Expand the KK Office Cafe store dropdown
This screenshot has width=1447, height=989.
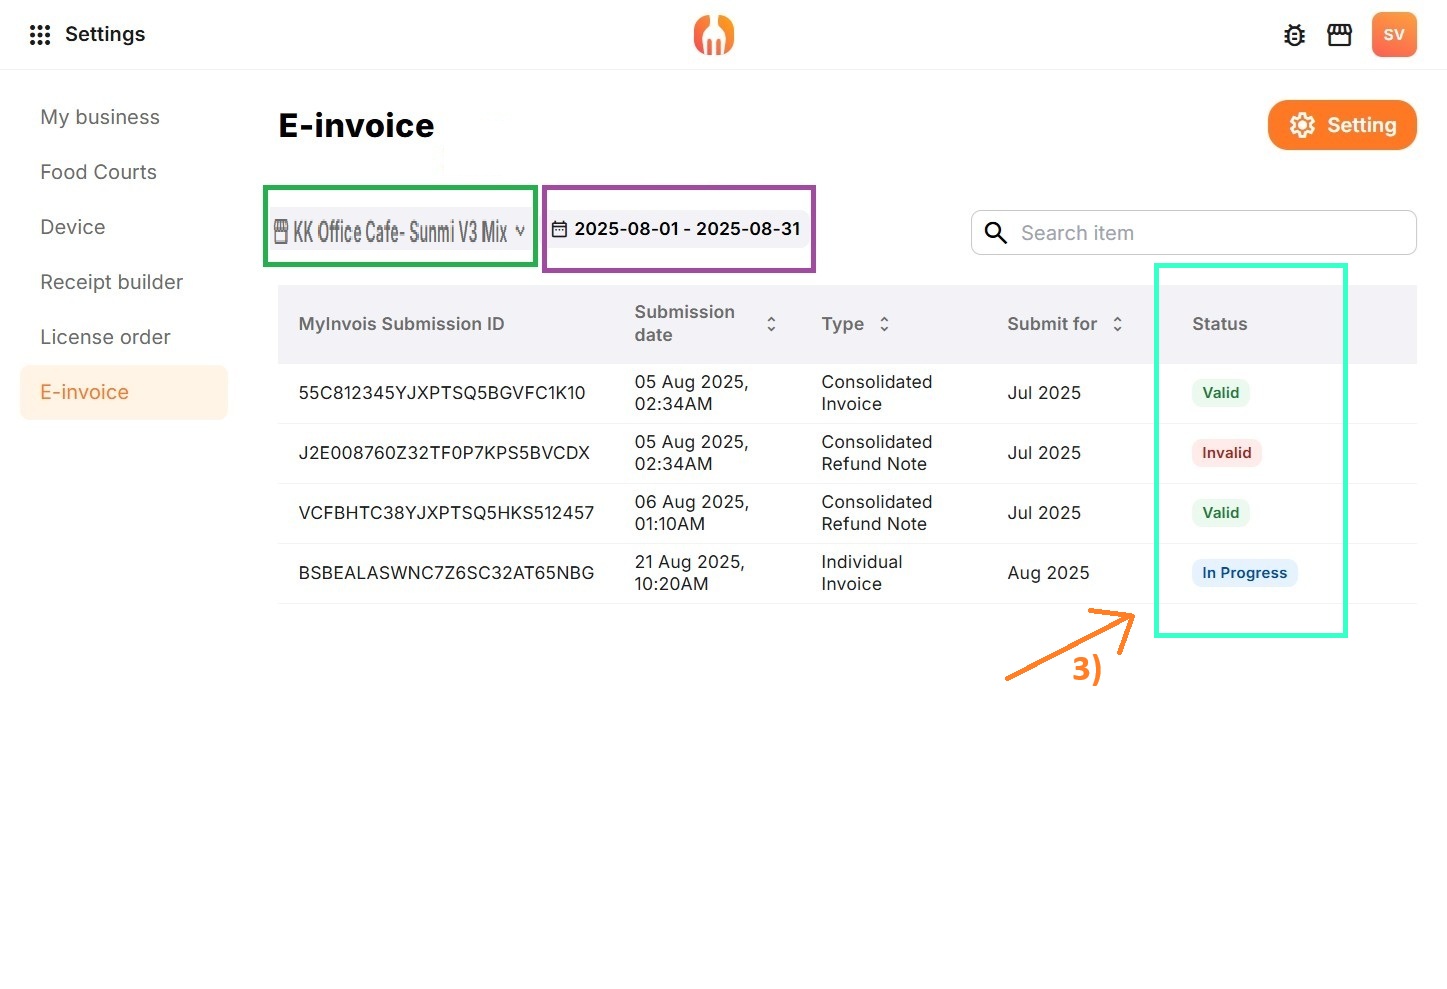tap(400, 231)
